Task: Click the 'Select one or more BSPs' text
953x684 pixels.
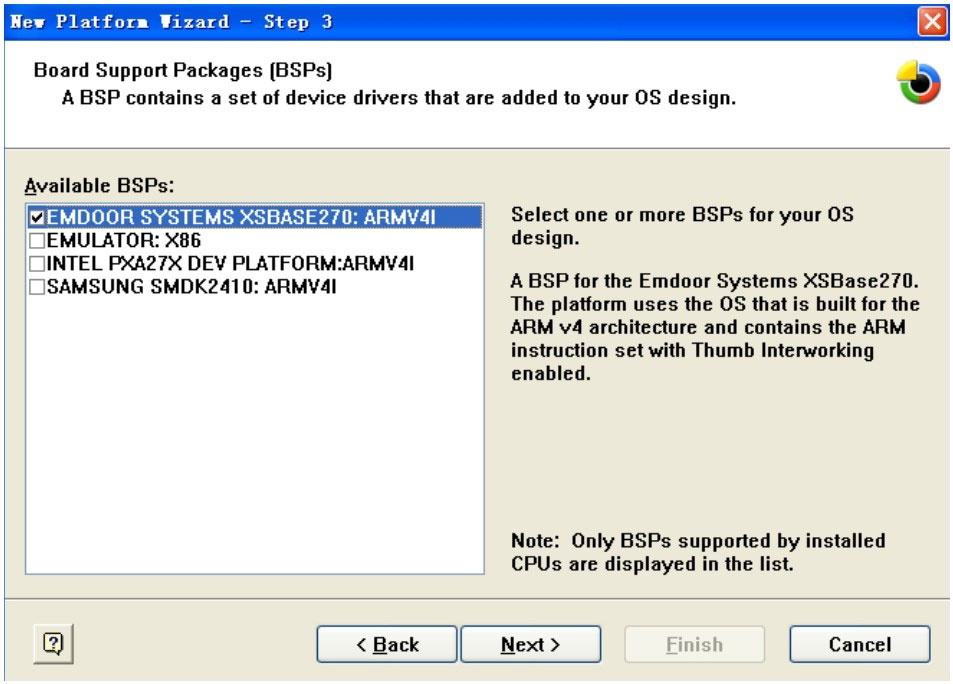Action: [682, 226]
